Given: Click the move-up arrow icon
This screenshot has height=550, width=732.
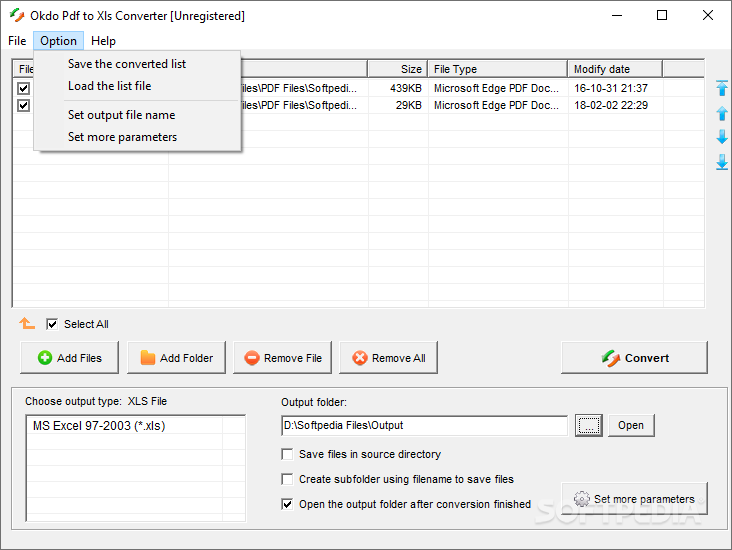Looking at the screenshot, I should pos(722,113).
